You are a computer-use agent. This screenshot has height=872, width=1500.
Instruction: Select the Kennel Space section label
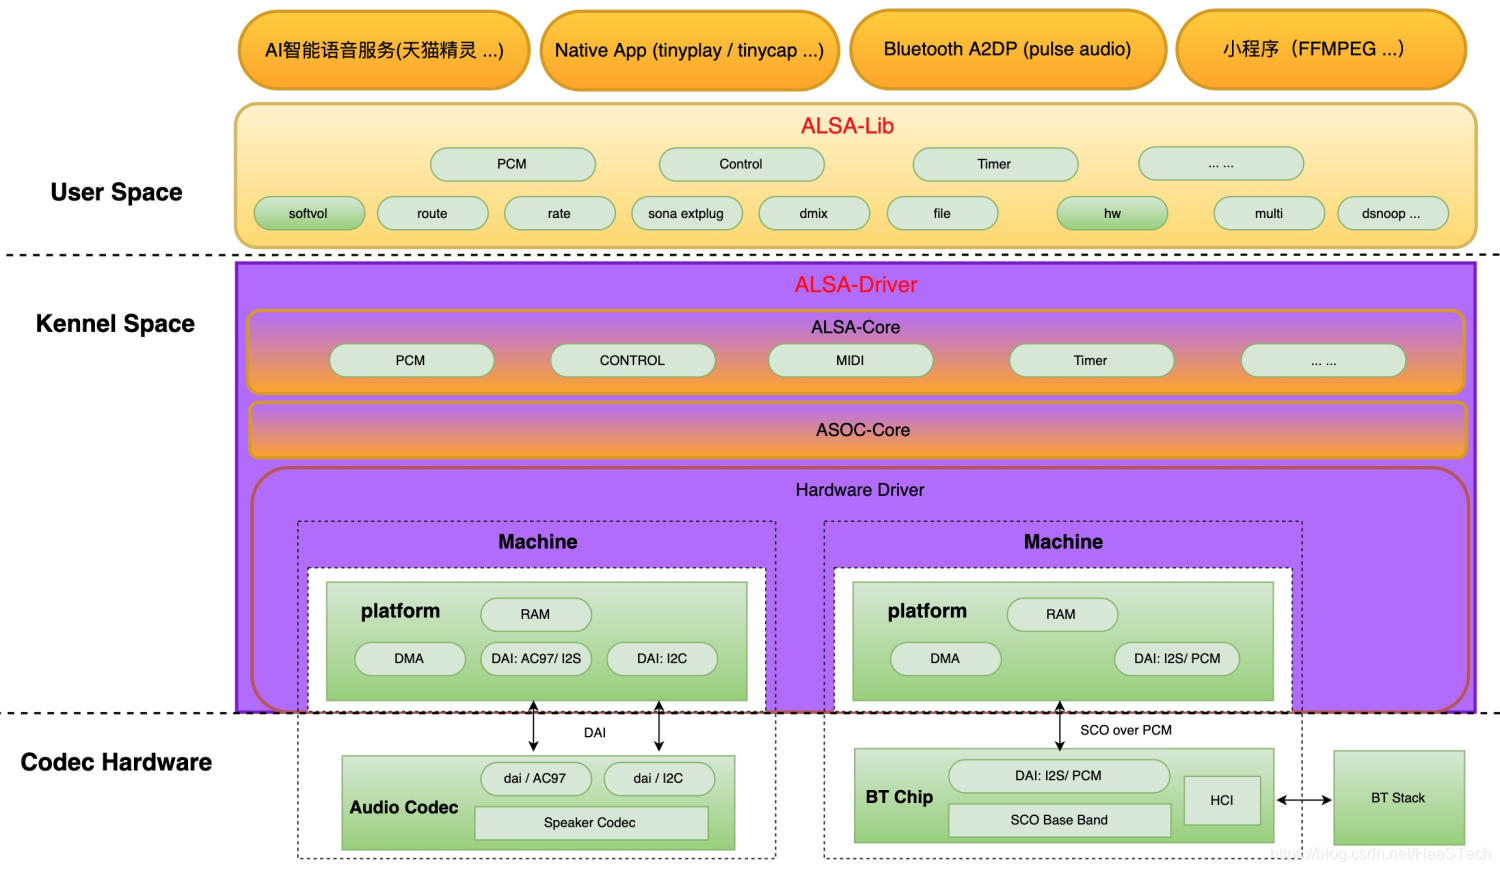point(115,323)
